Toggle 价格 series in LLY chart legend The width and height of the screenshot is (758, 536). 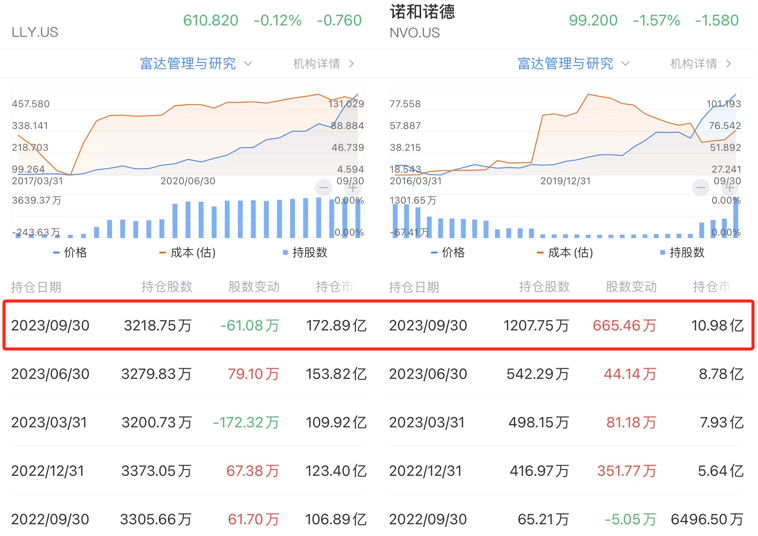click(68, 253)
